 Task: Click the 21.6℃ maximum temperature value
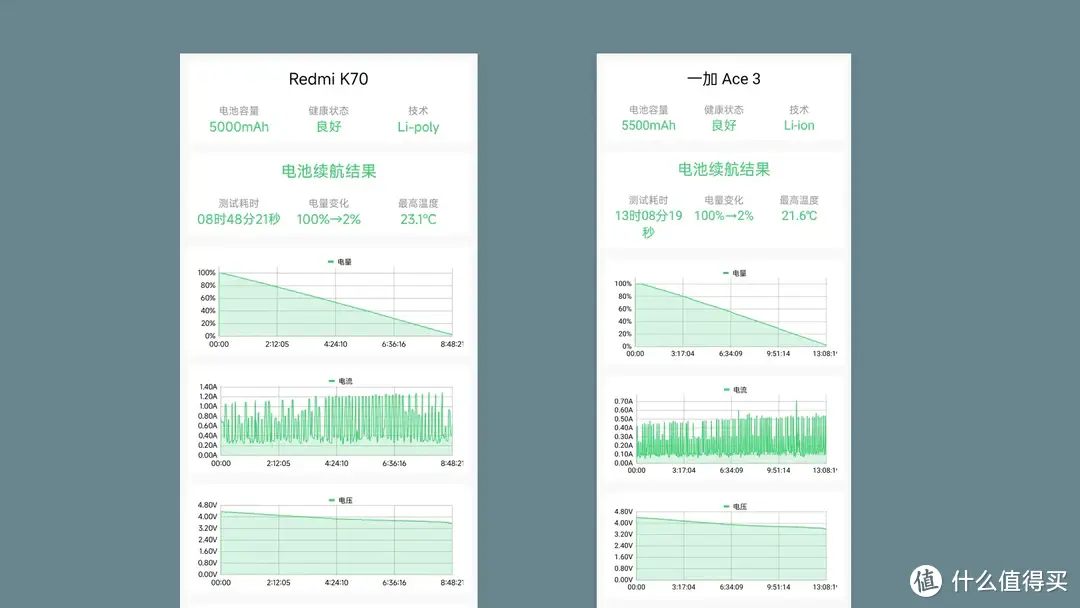(799, 215)
